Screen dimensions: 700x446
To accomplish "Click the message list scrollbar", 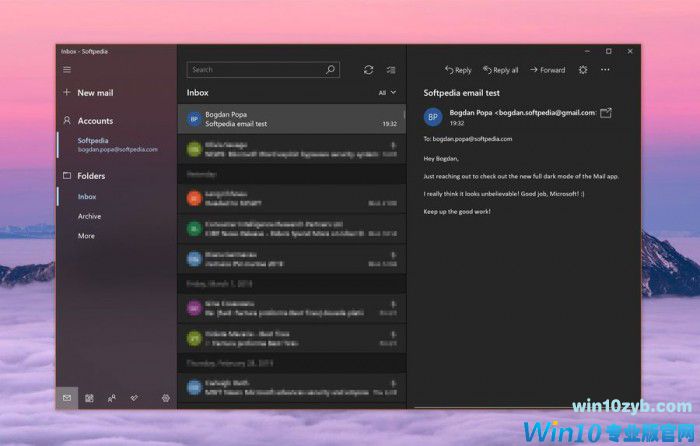I will click(404, 114).
